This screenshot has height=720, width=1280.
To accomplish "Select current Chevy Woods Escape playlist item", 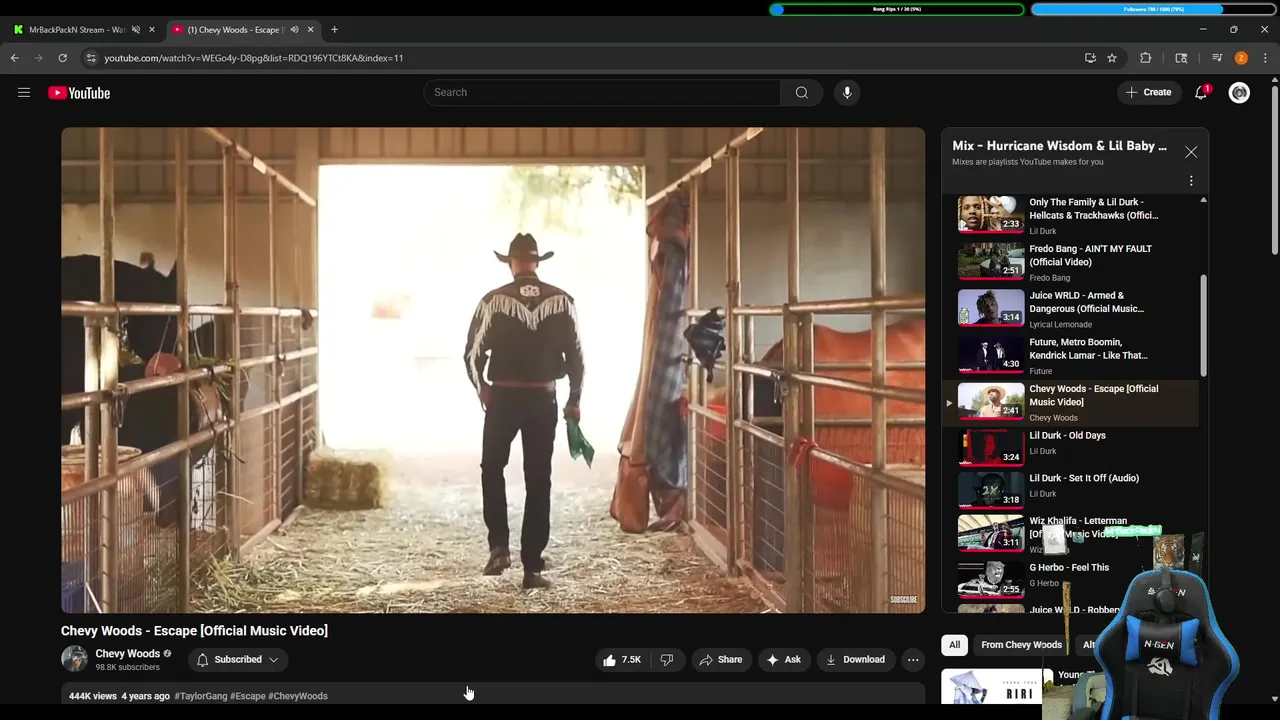I will point(1070,403).
